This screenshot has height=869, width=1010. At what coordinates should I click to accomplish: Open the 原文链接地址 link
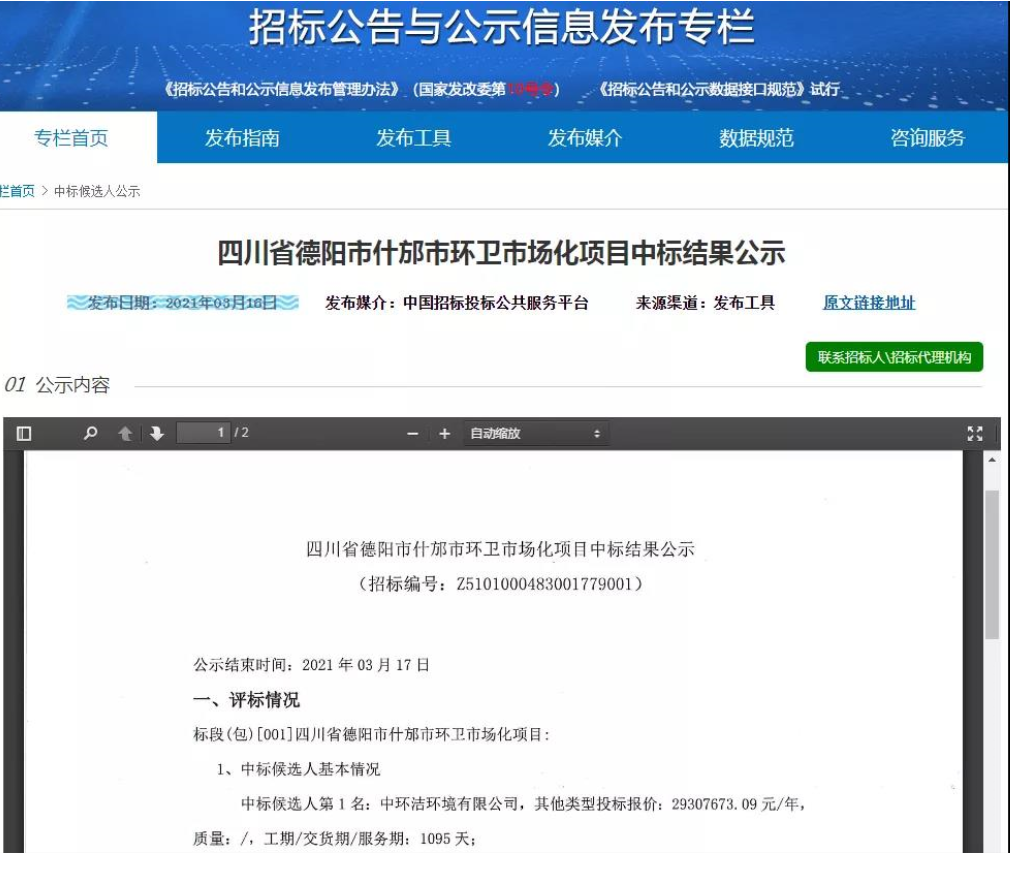(868, 303)
